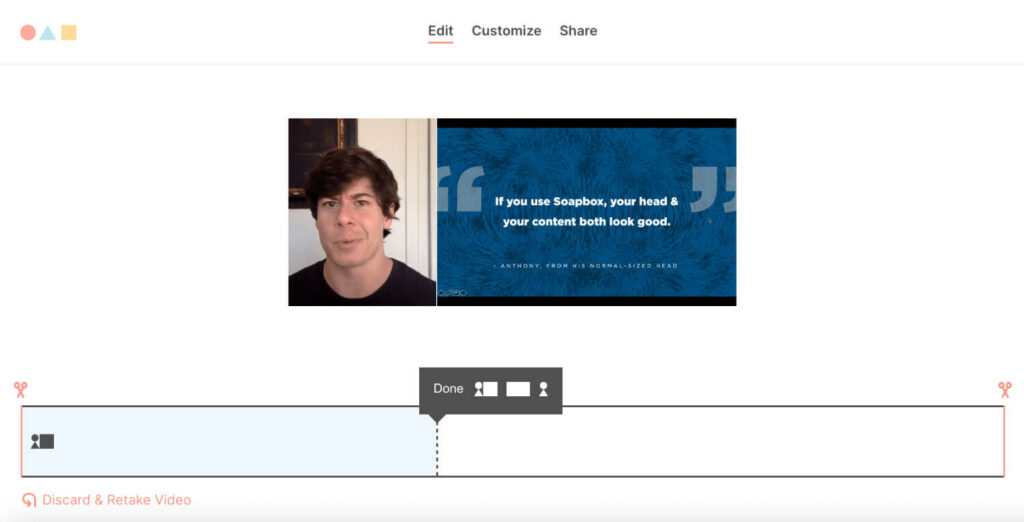Screen dimensions: 1024x522
Task: Select the split-view icon on the timeline segment
Action: (x=42, y=442)
